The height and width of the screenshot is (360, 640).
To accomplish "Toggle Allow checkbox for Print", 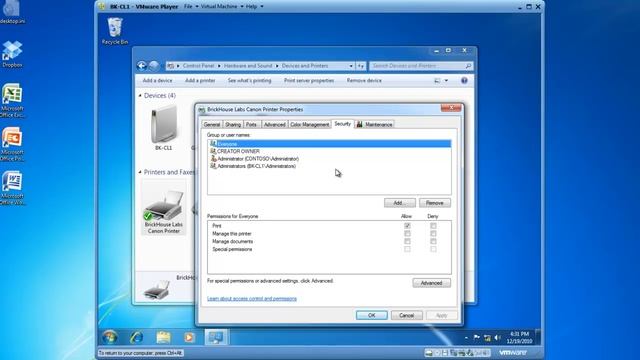I will (407, 226).
